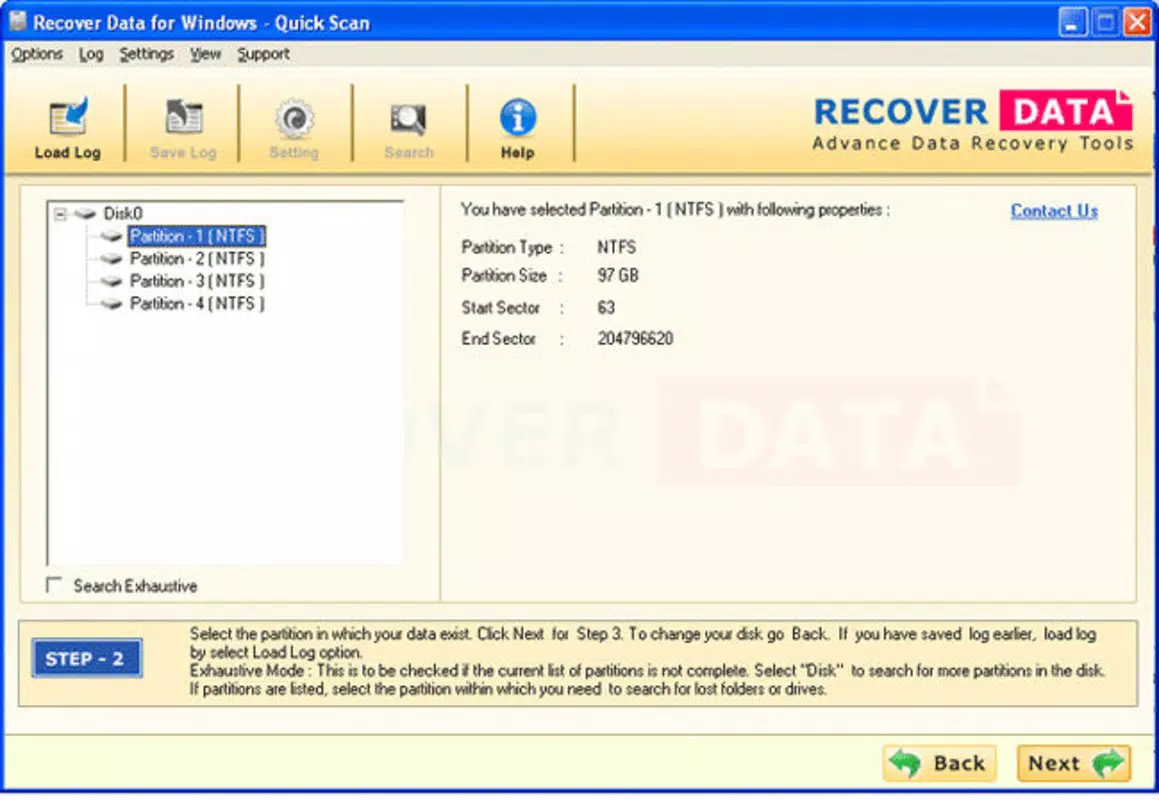Click drive icon beside Partition - 3

click(111, 281)
